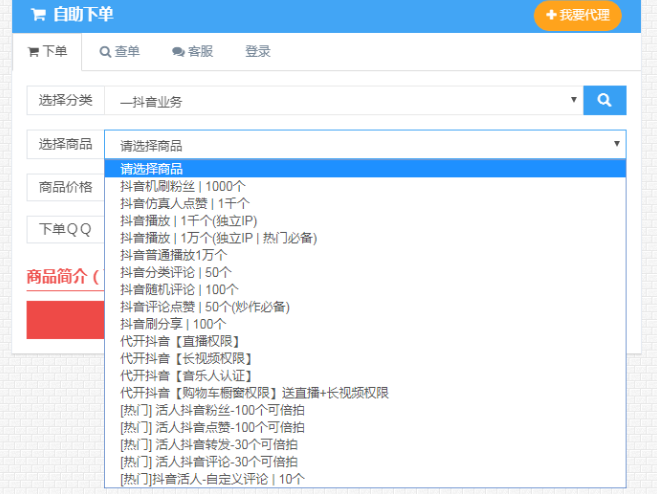Choose 抖音评论点赞 | 50个 option
This screenshot has height=494, width=657.
coord(365,306)
